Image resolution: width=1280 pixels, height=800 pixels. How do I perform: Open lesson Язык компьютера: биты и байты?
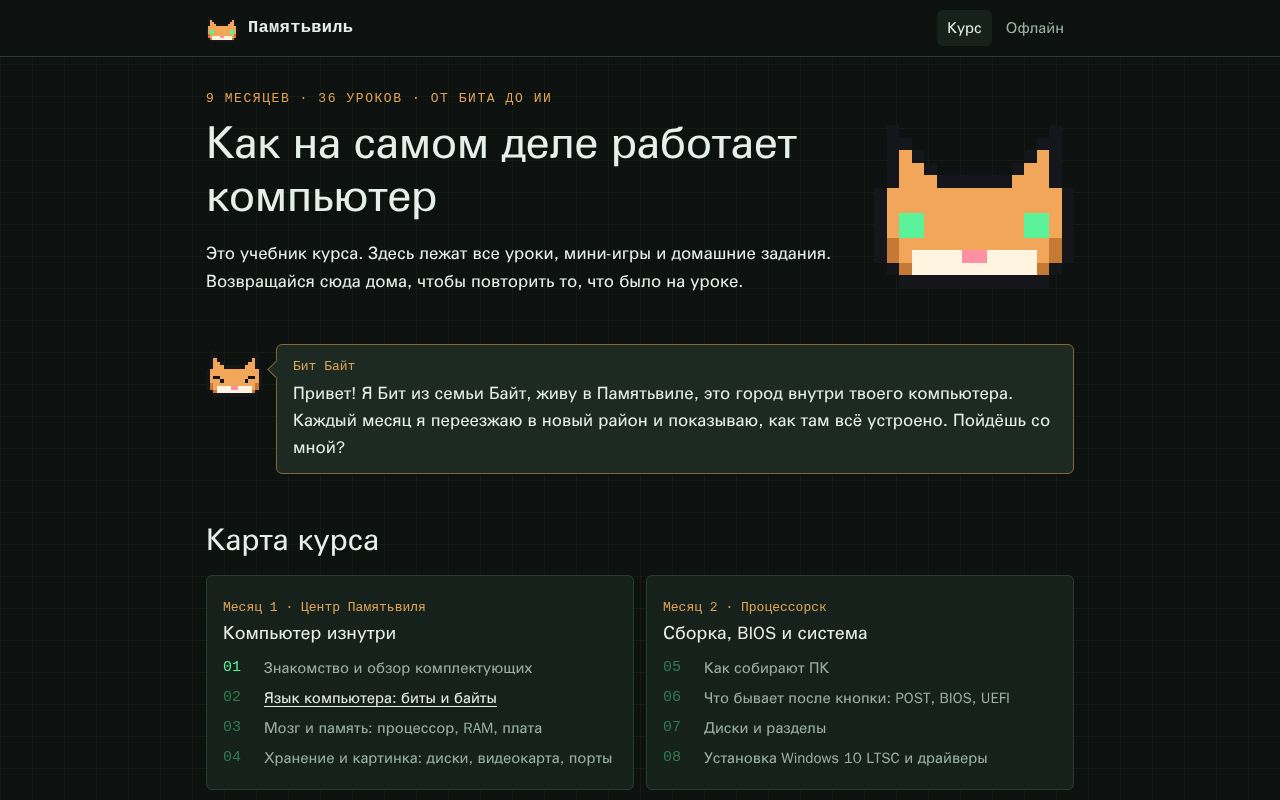pyautogui.click(x=380, y=698)
